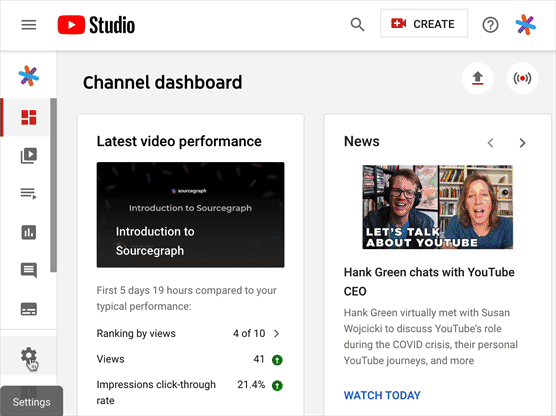Click the "Channel dashboard" title
Screen dimensions: 556x416
(x=162, y=82)
